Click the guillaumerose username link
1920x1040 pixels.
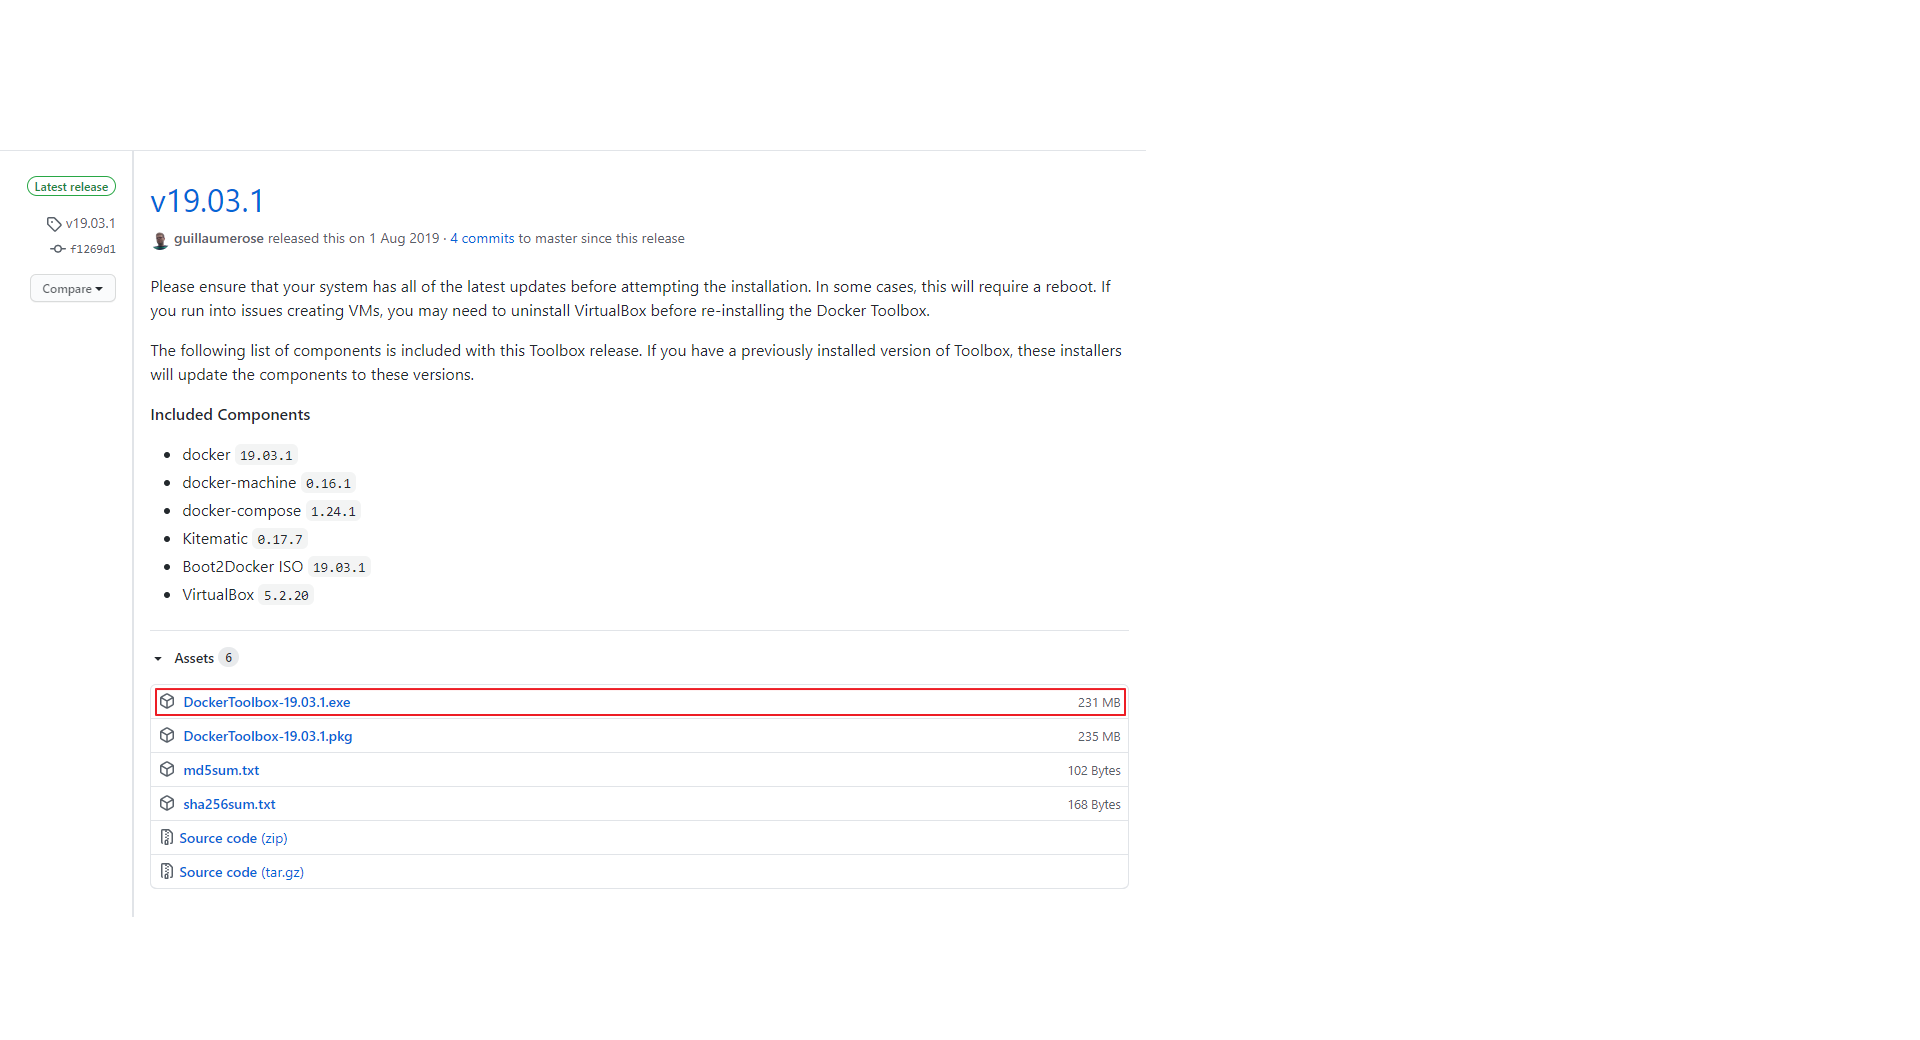(218, 238)
